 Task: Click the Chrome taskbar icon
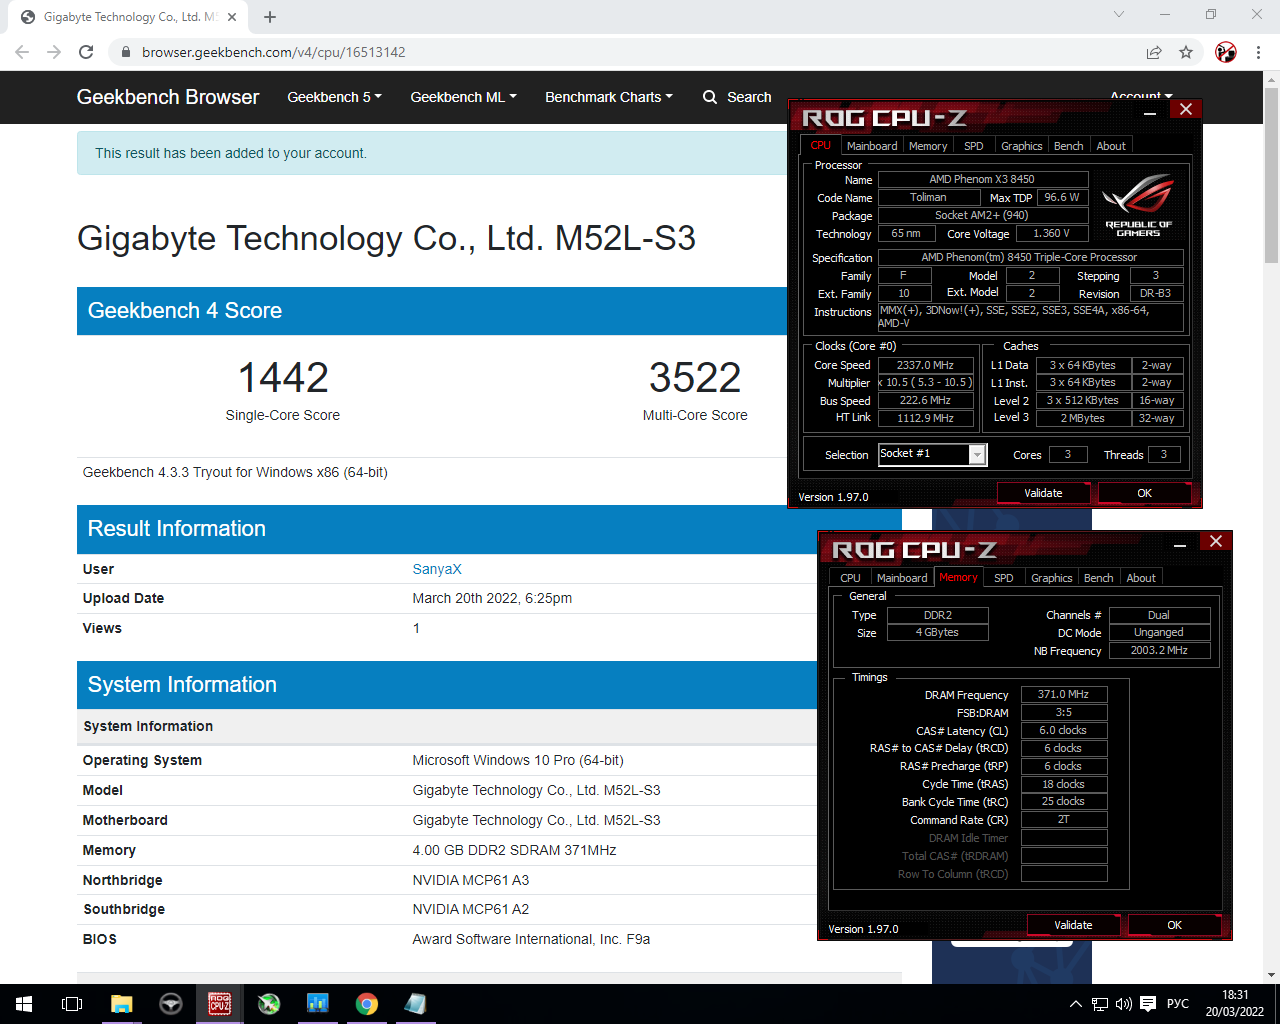[x=367, y=1004]
